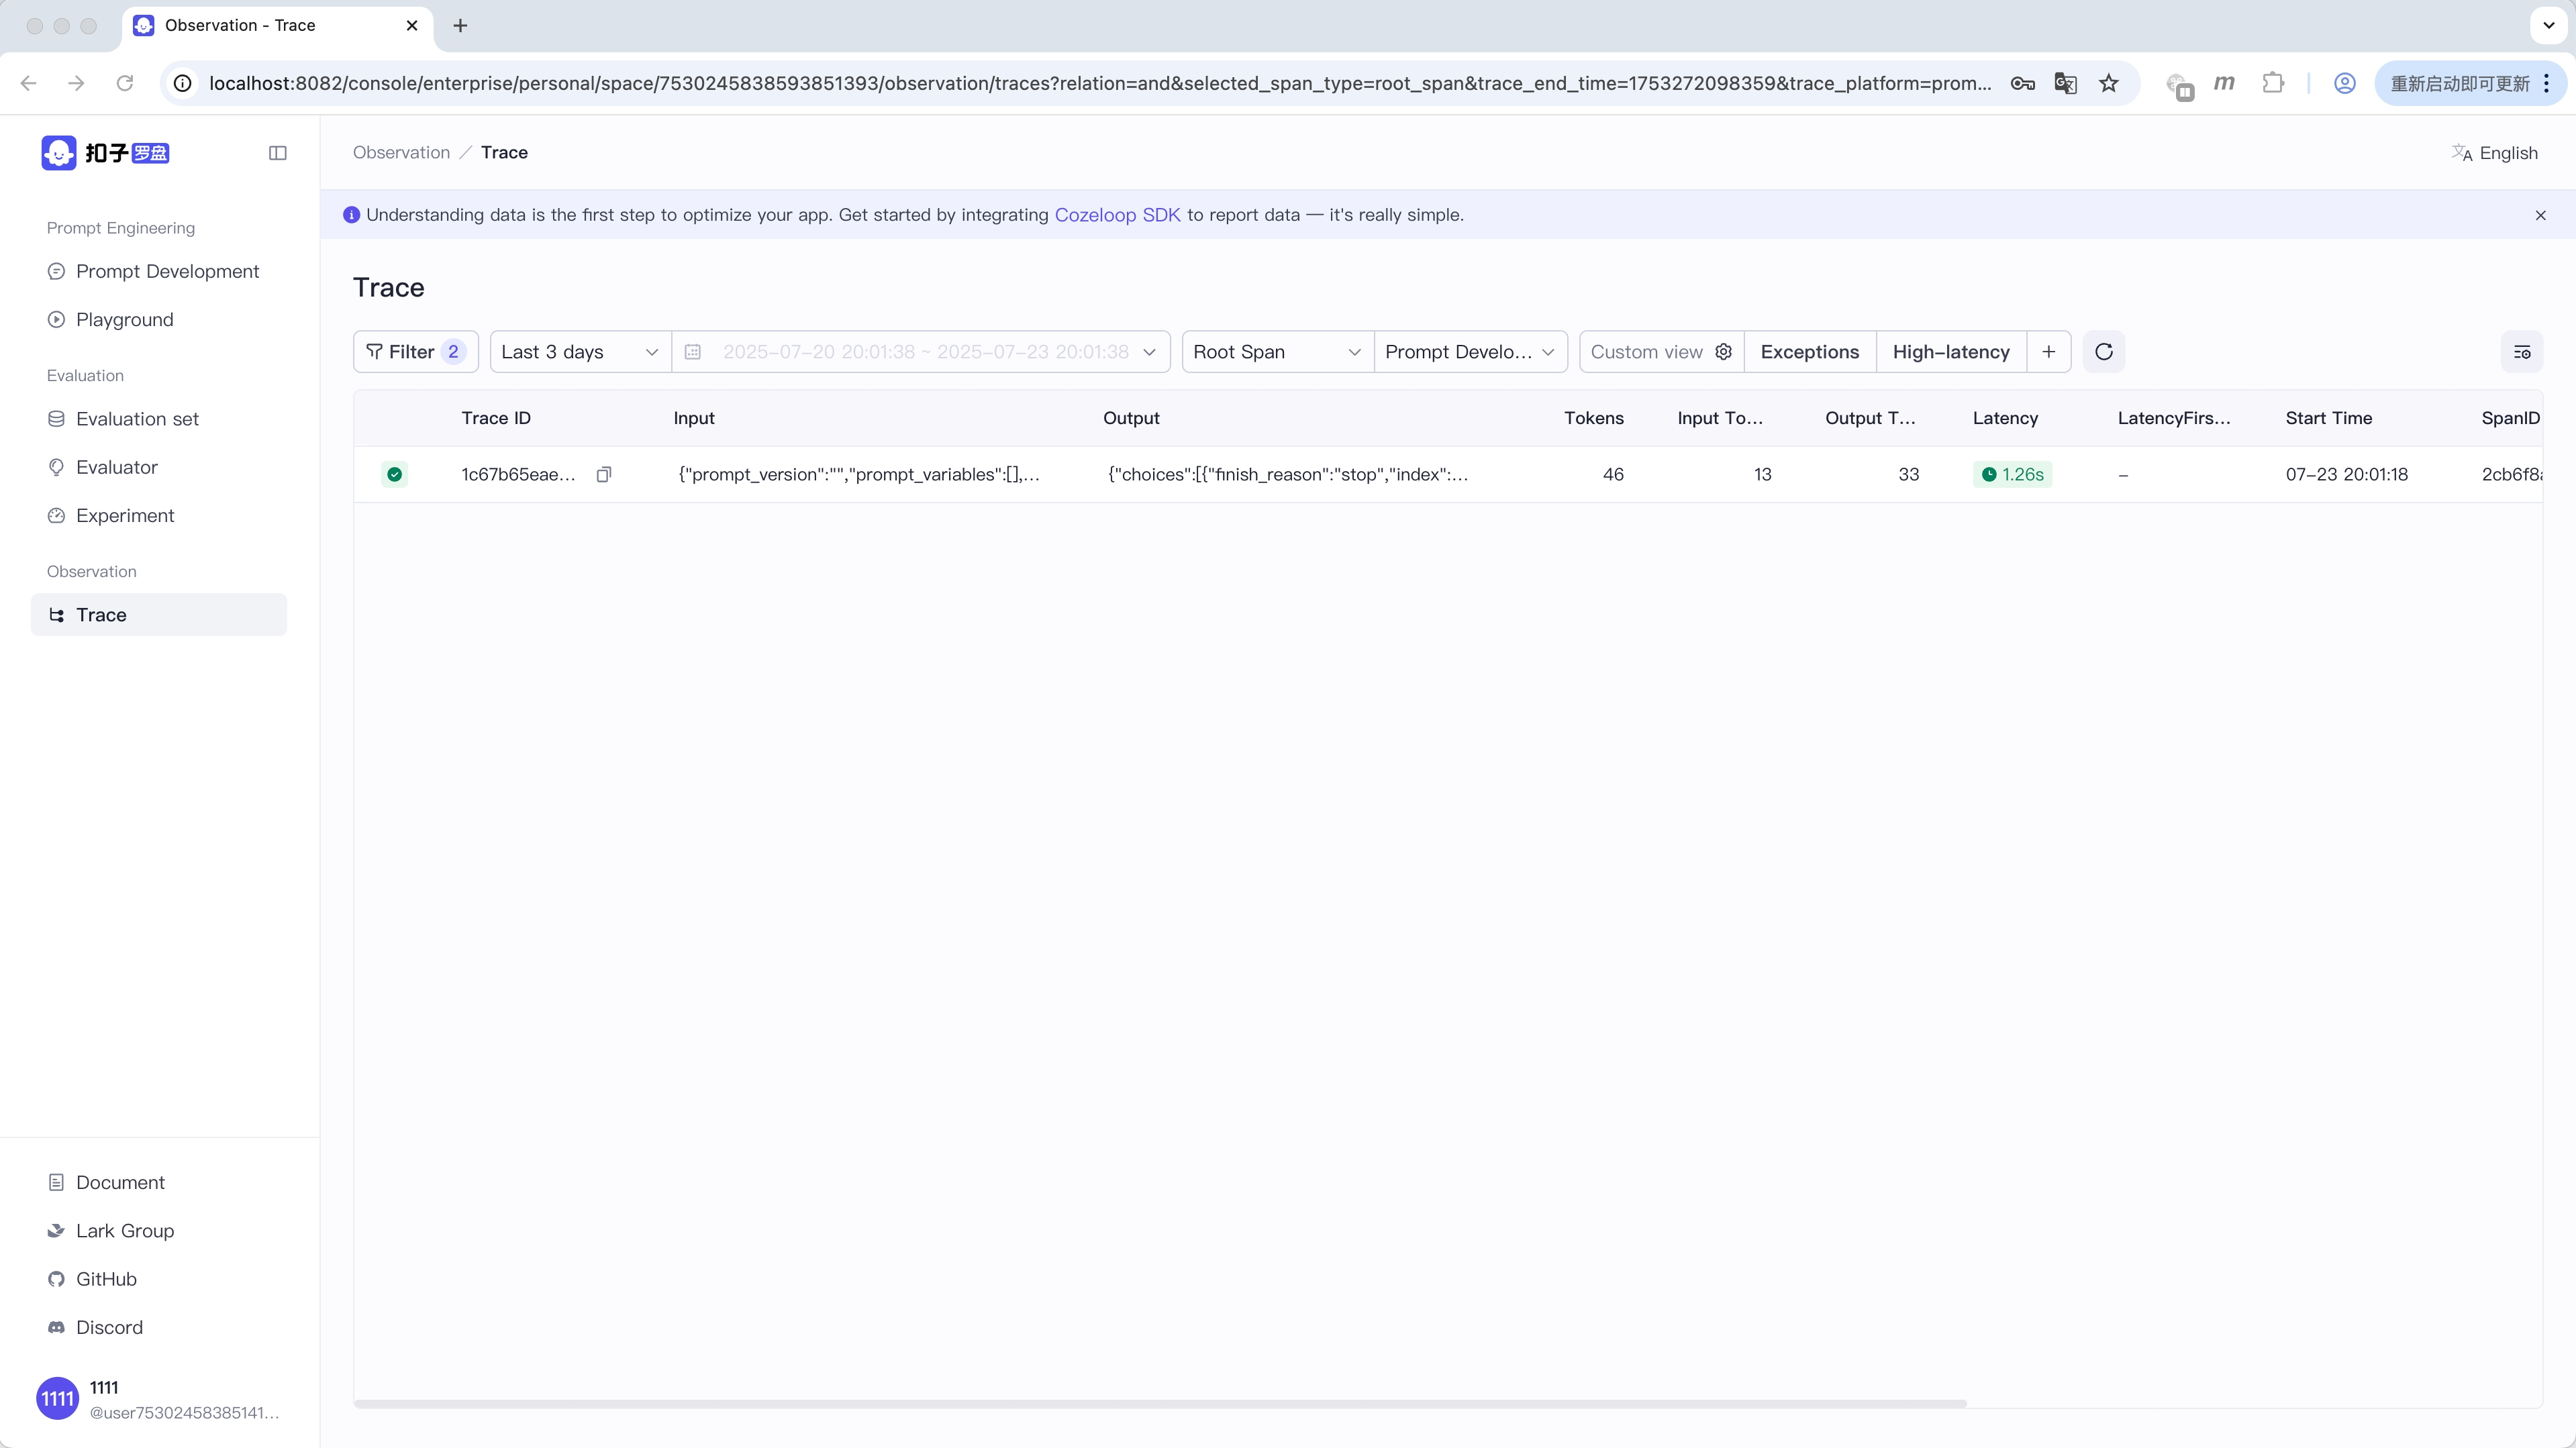This screenshot has height=1448, width=2576.
Task: Follow the Cozeloop SDK link
Action: (x=1117, y=215)
